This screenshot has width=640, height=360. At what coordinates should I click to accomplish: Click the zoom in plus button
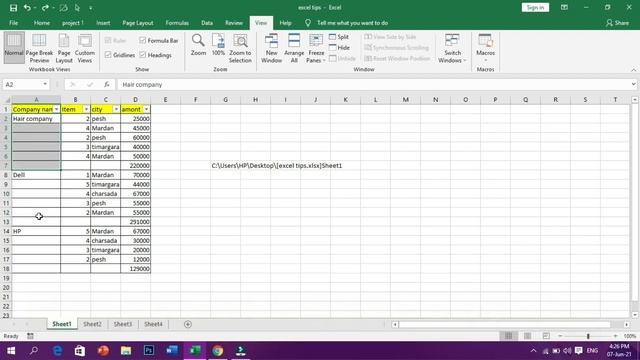point(616,336)
